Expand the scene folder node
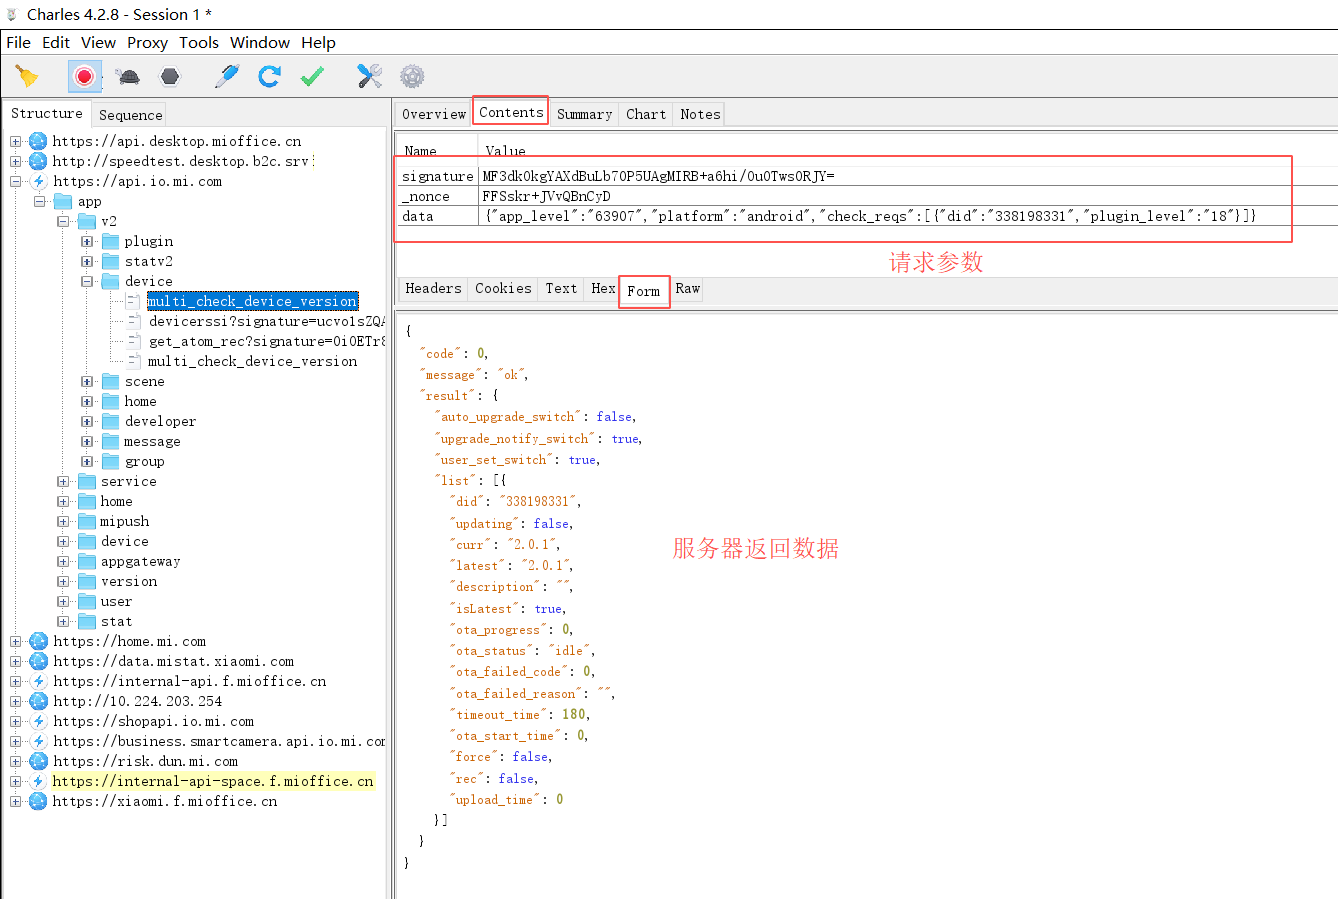 (87, 381)
